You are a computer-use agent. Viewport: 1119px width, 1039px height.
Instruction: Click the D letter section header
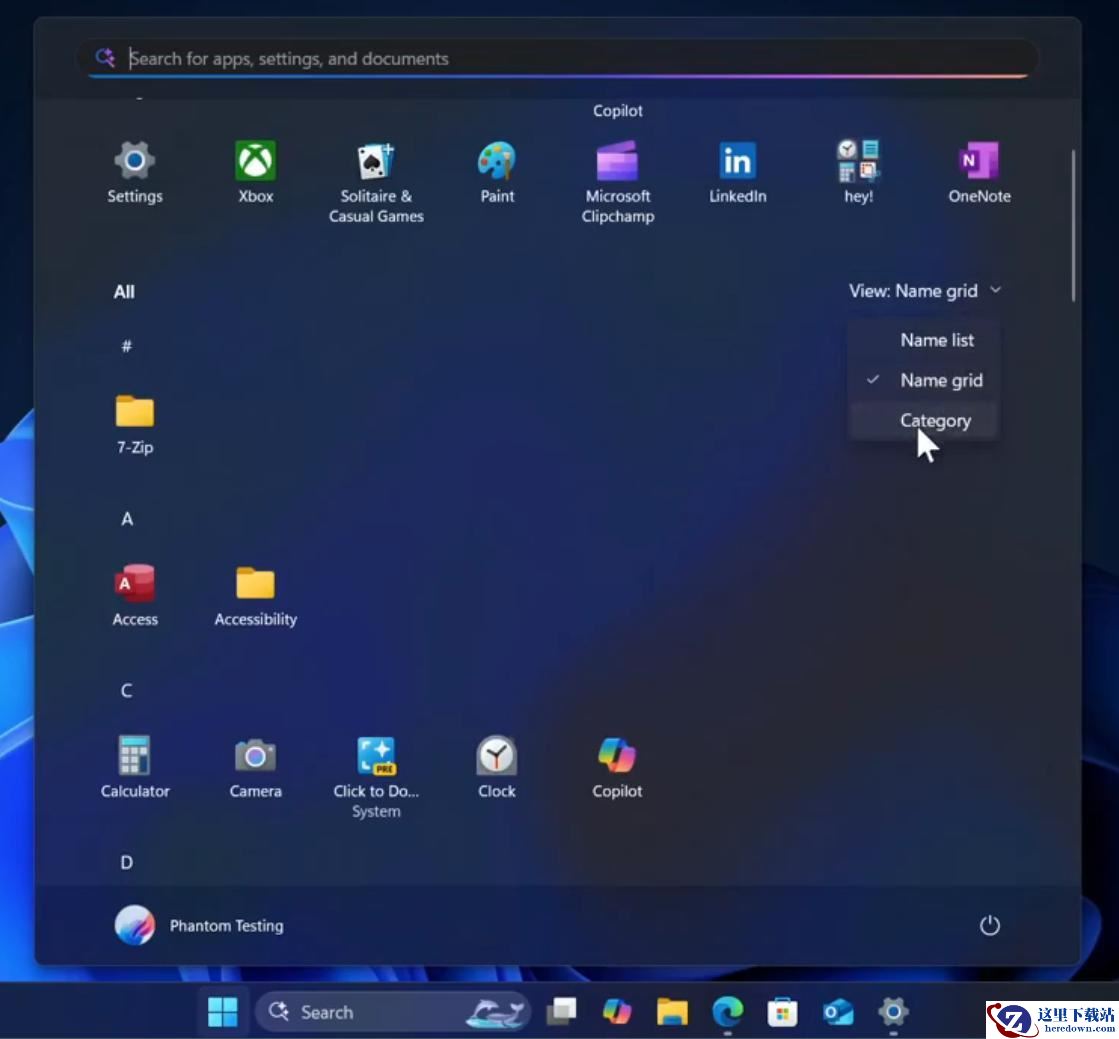pos(126,863)
